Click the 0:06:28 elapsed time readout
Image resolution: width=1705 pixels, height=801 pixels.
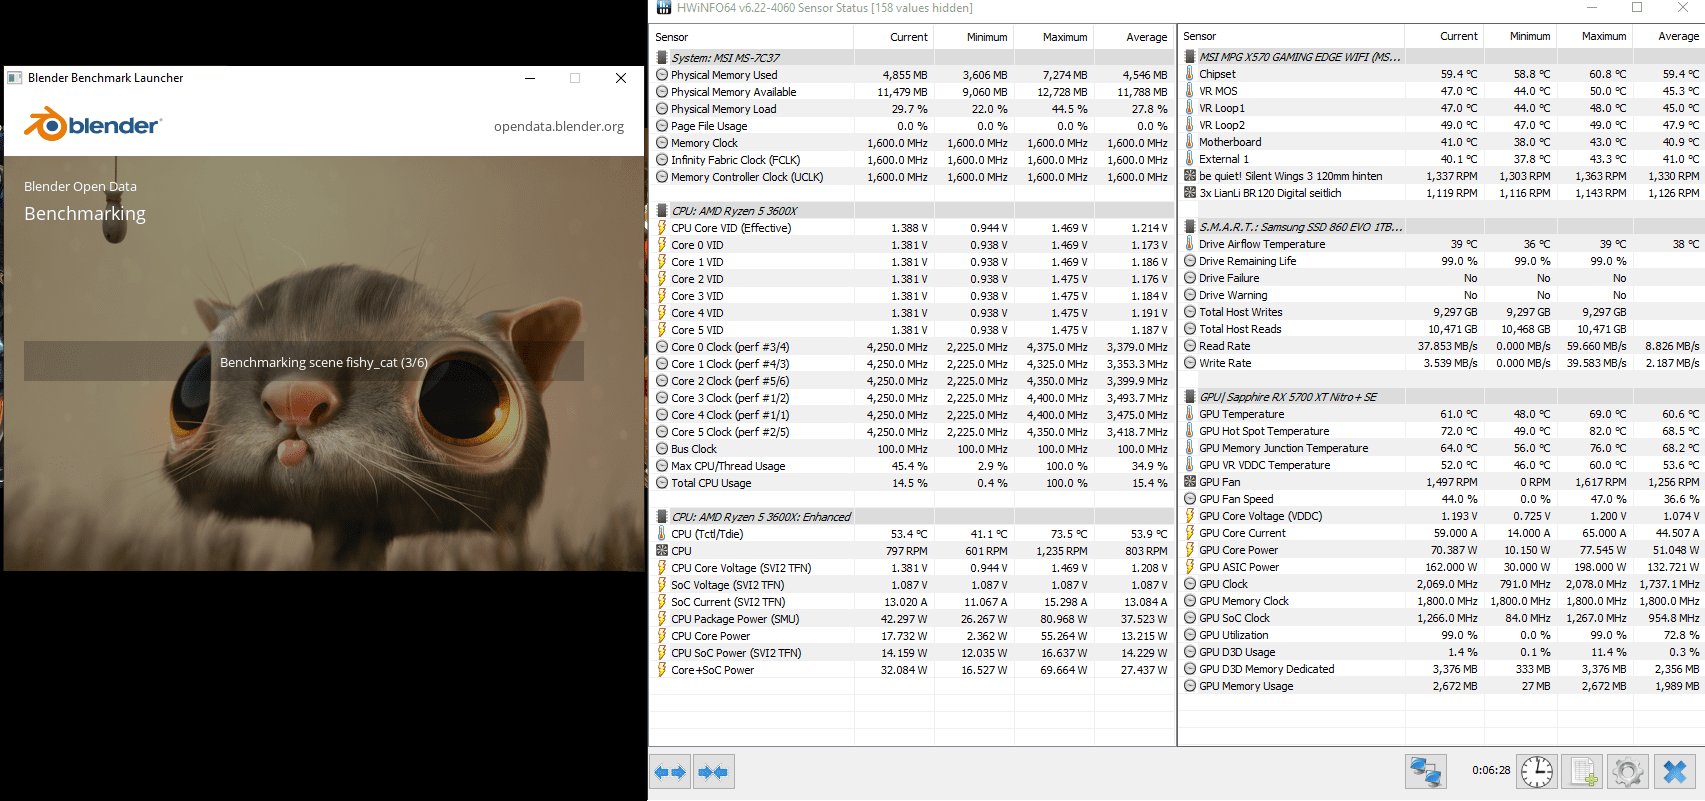click(1491, 770)
